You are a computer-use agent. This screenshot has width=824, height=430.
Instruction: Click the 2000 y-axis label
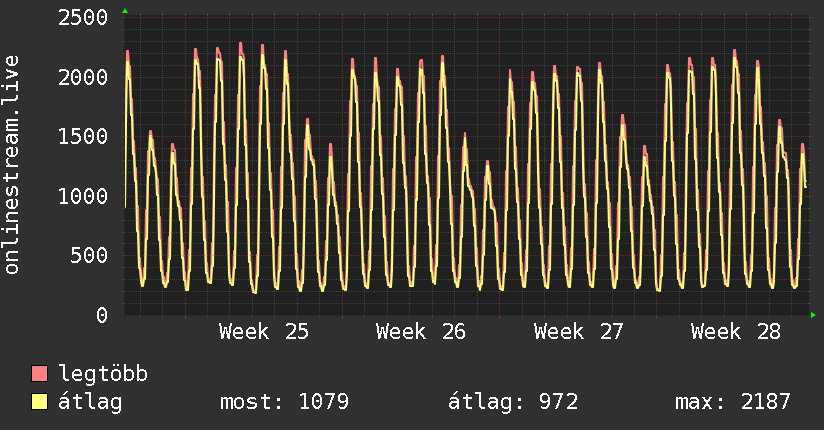click(83, 77)
